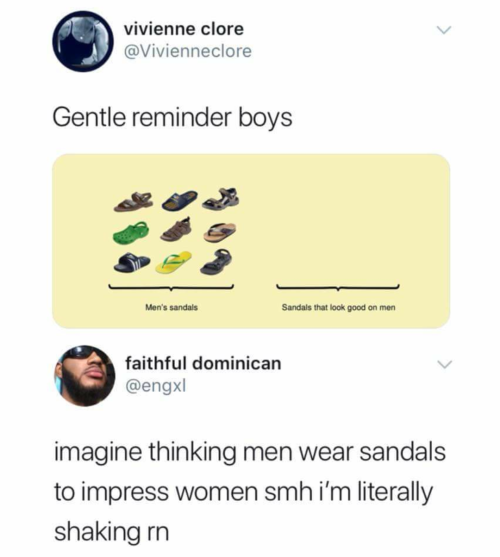Open the yellow sandals comparison image
The width and height of the screenshot is (500, 557).
[x=251, y=241]
